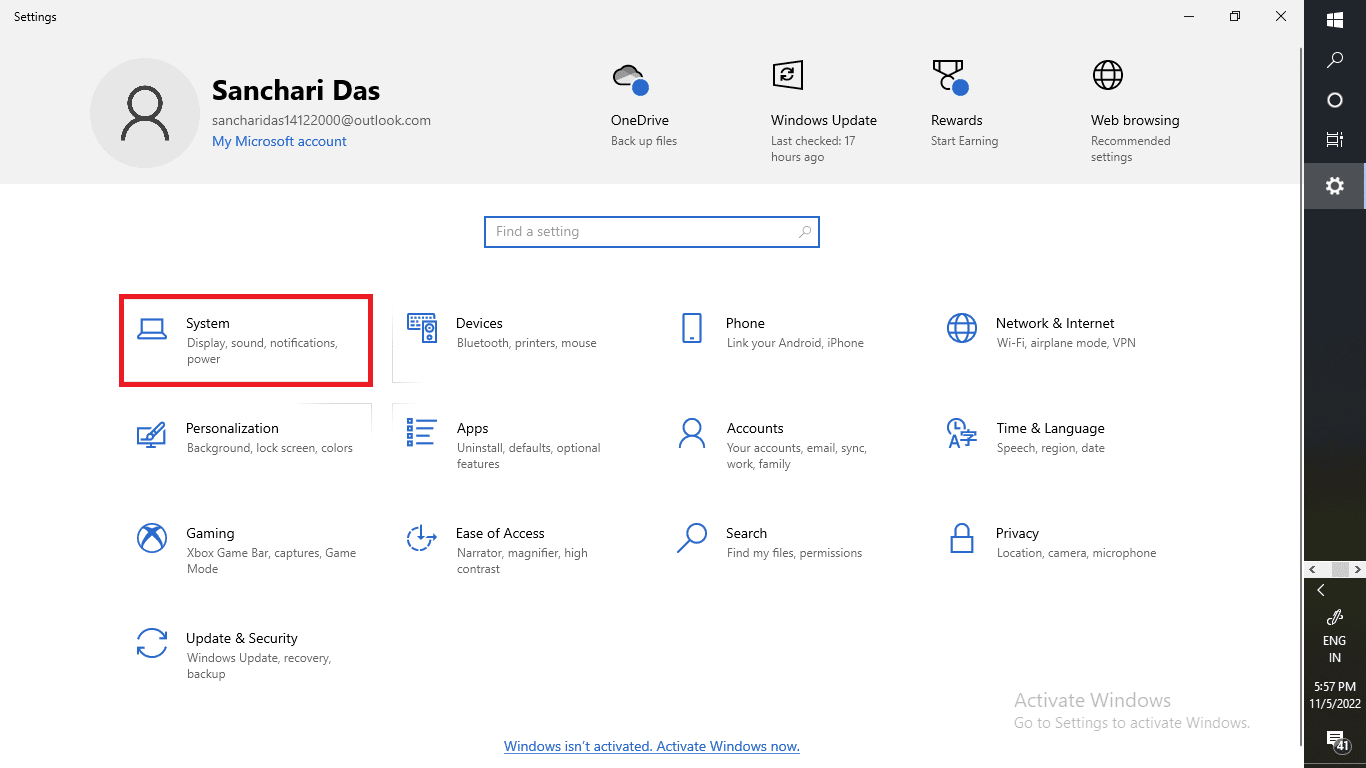Open Gaming settings Xbox icon
Image resolution: width=1366 pixels, height=768 pixels.
pyautogui.click(x=152, y=538)
